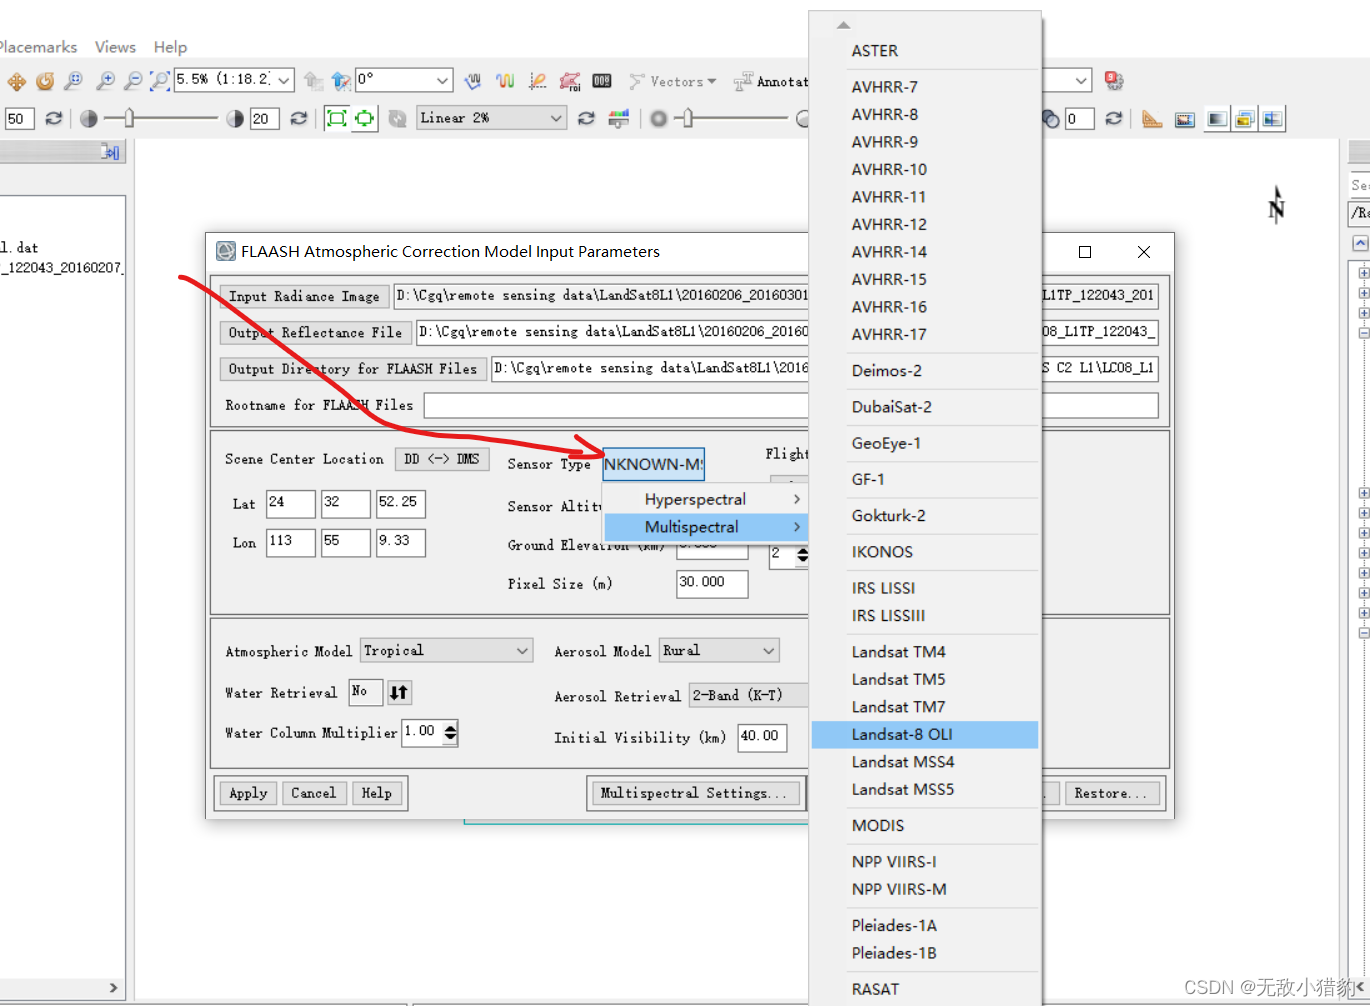Toggle DD <-> DMS coordinate format
1370x1006 pixels.
[x=442, y=459]
